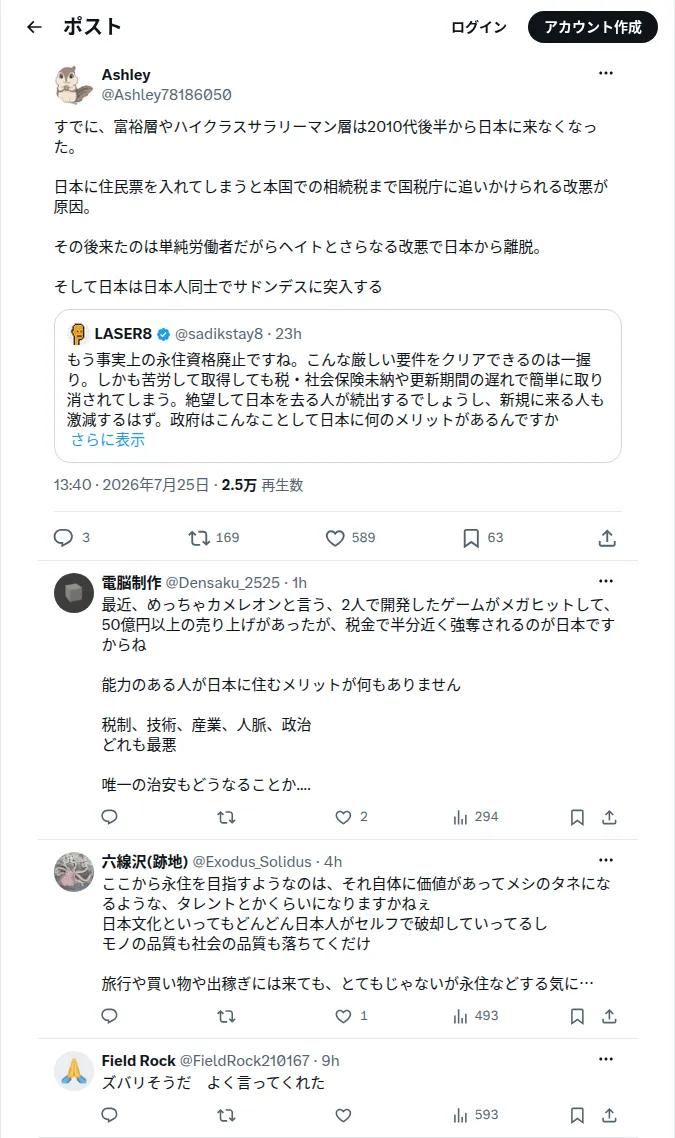The height and width of the screenshot is (1138, 675).
Task: Click the アカウント作成 button
Action: pos(593,28)
